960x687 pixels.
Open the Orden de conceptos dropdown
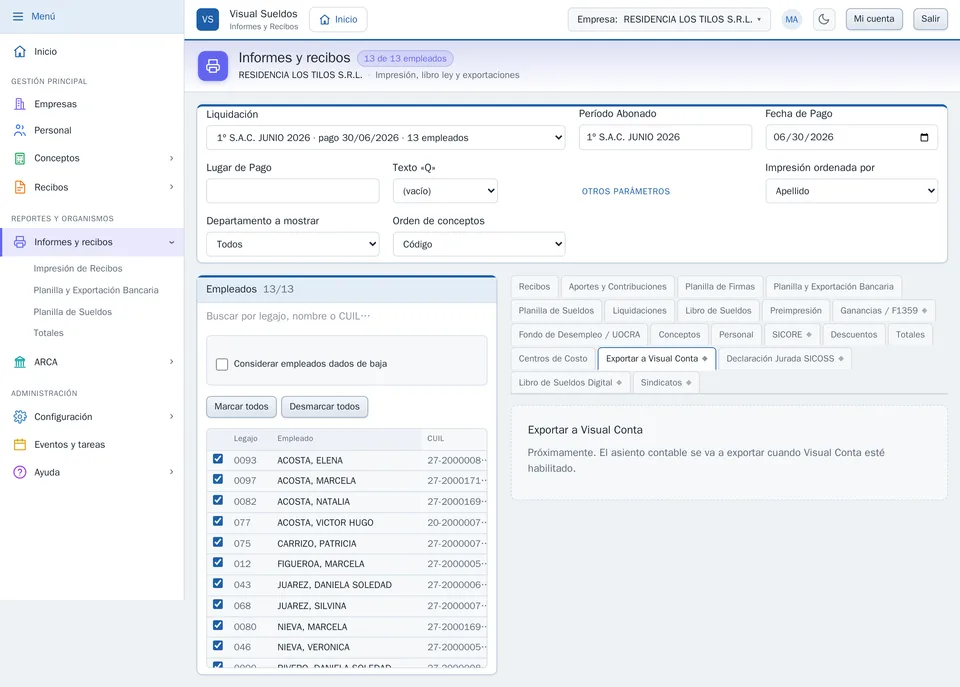(479, 244)
